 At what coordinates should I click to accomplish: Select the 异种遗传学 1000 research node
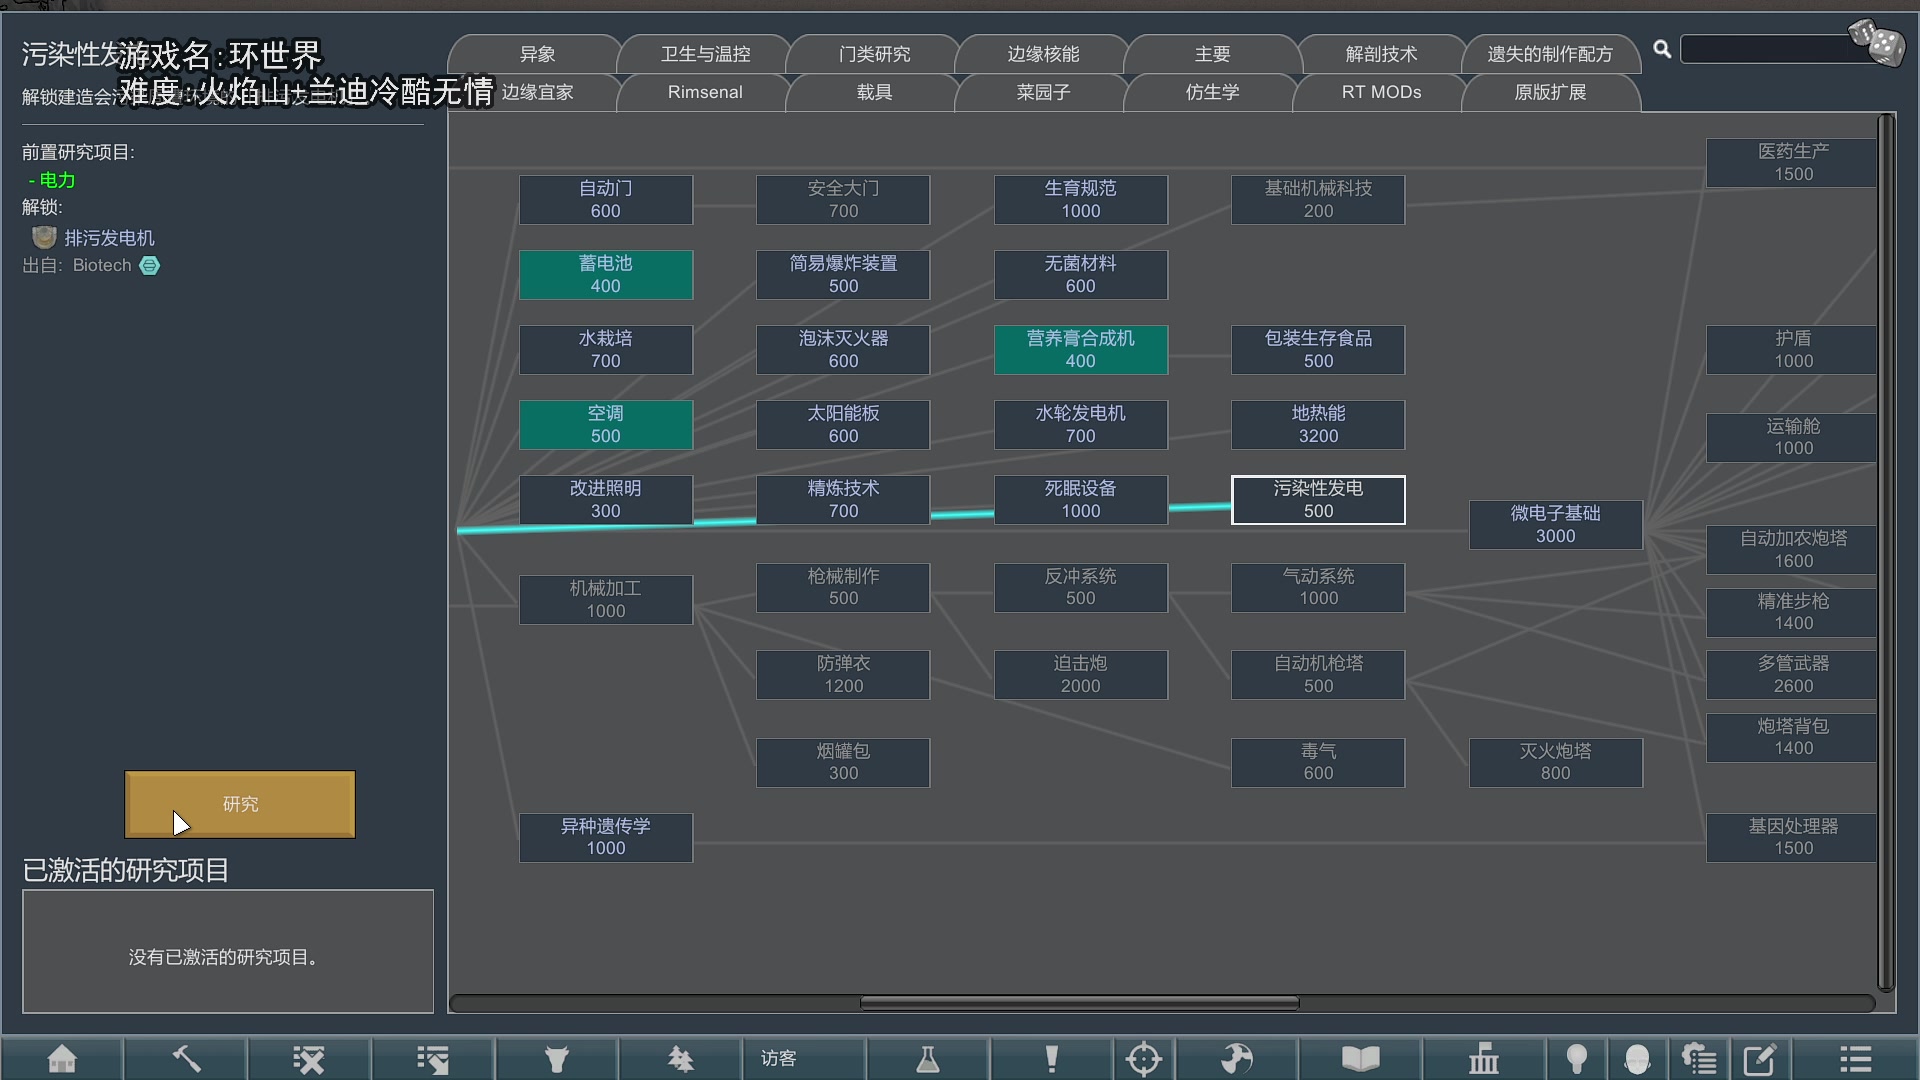(605, 838)
